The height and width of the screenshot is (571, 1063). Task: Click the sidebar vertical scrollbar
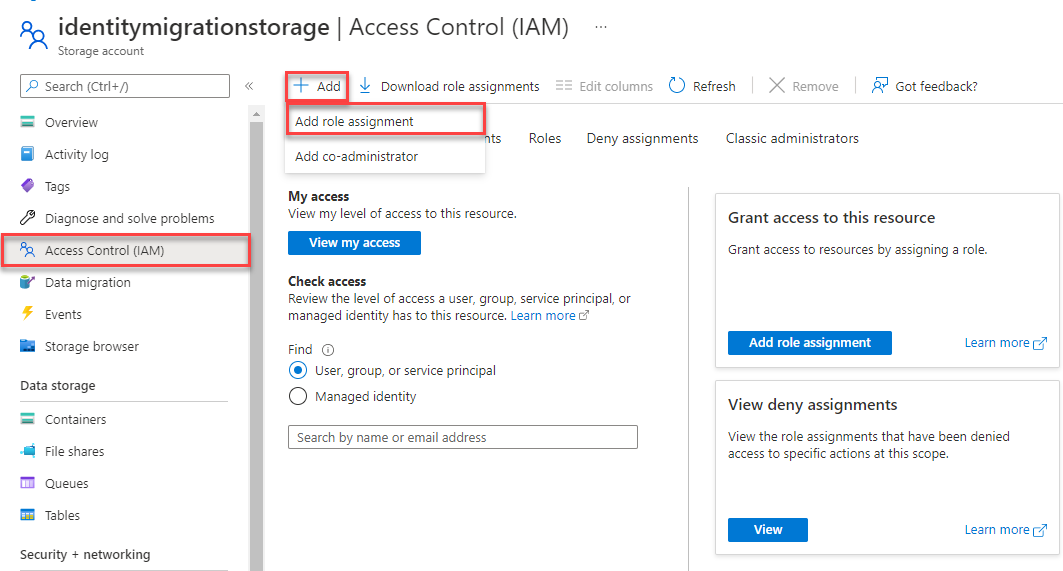coord(256,346)
